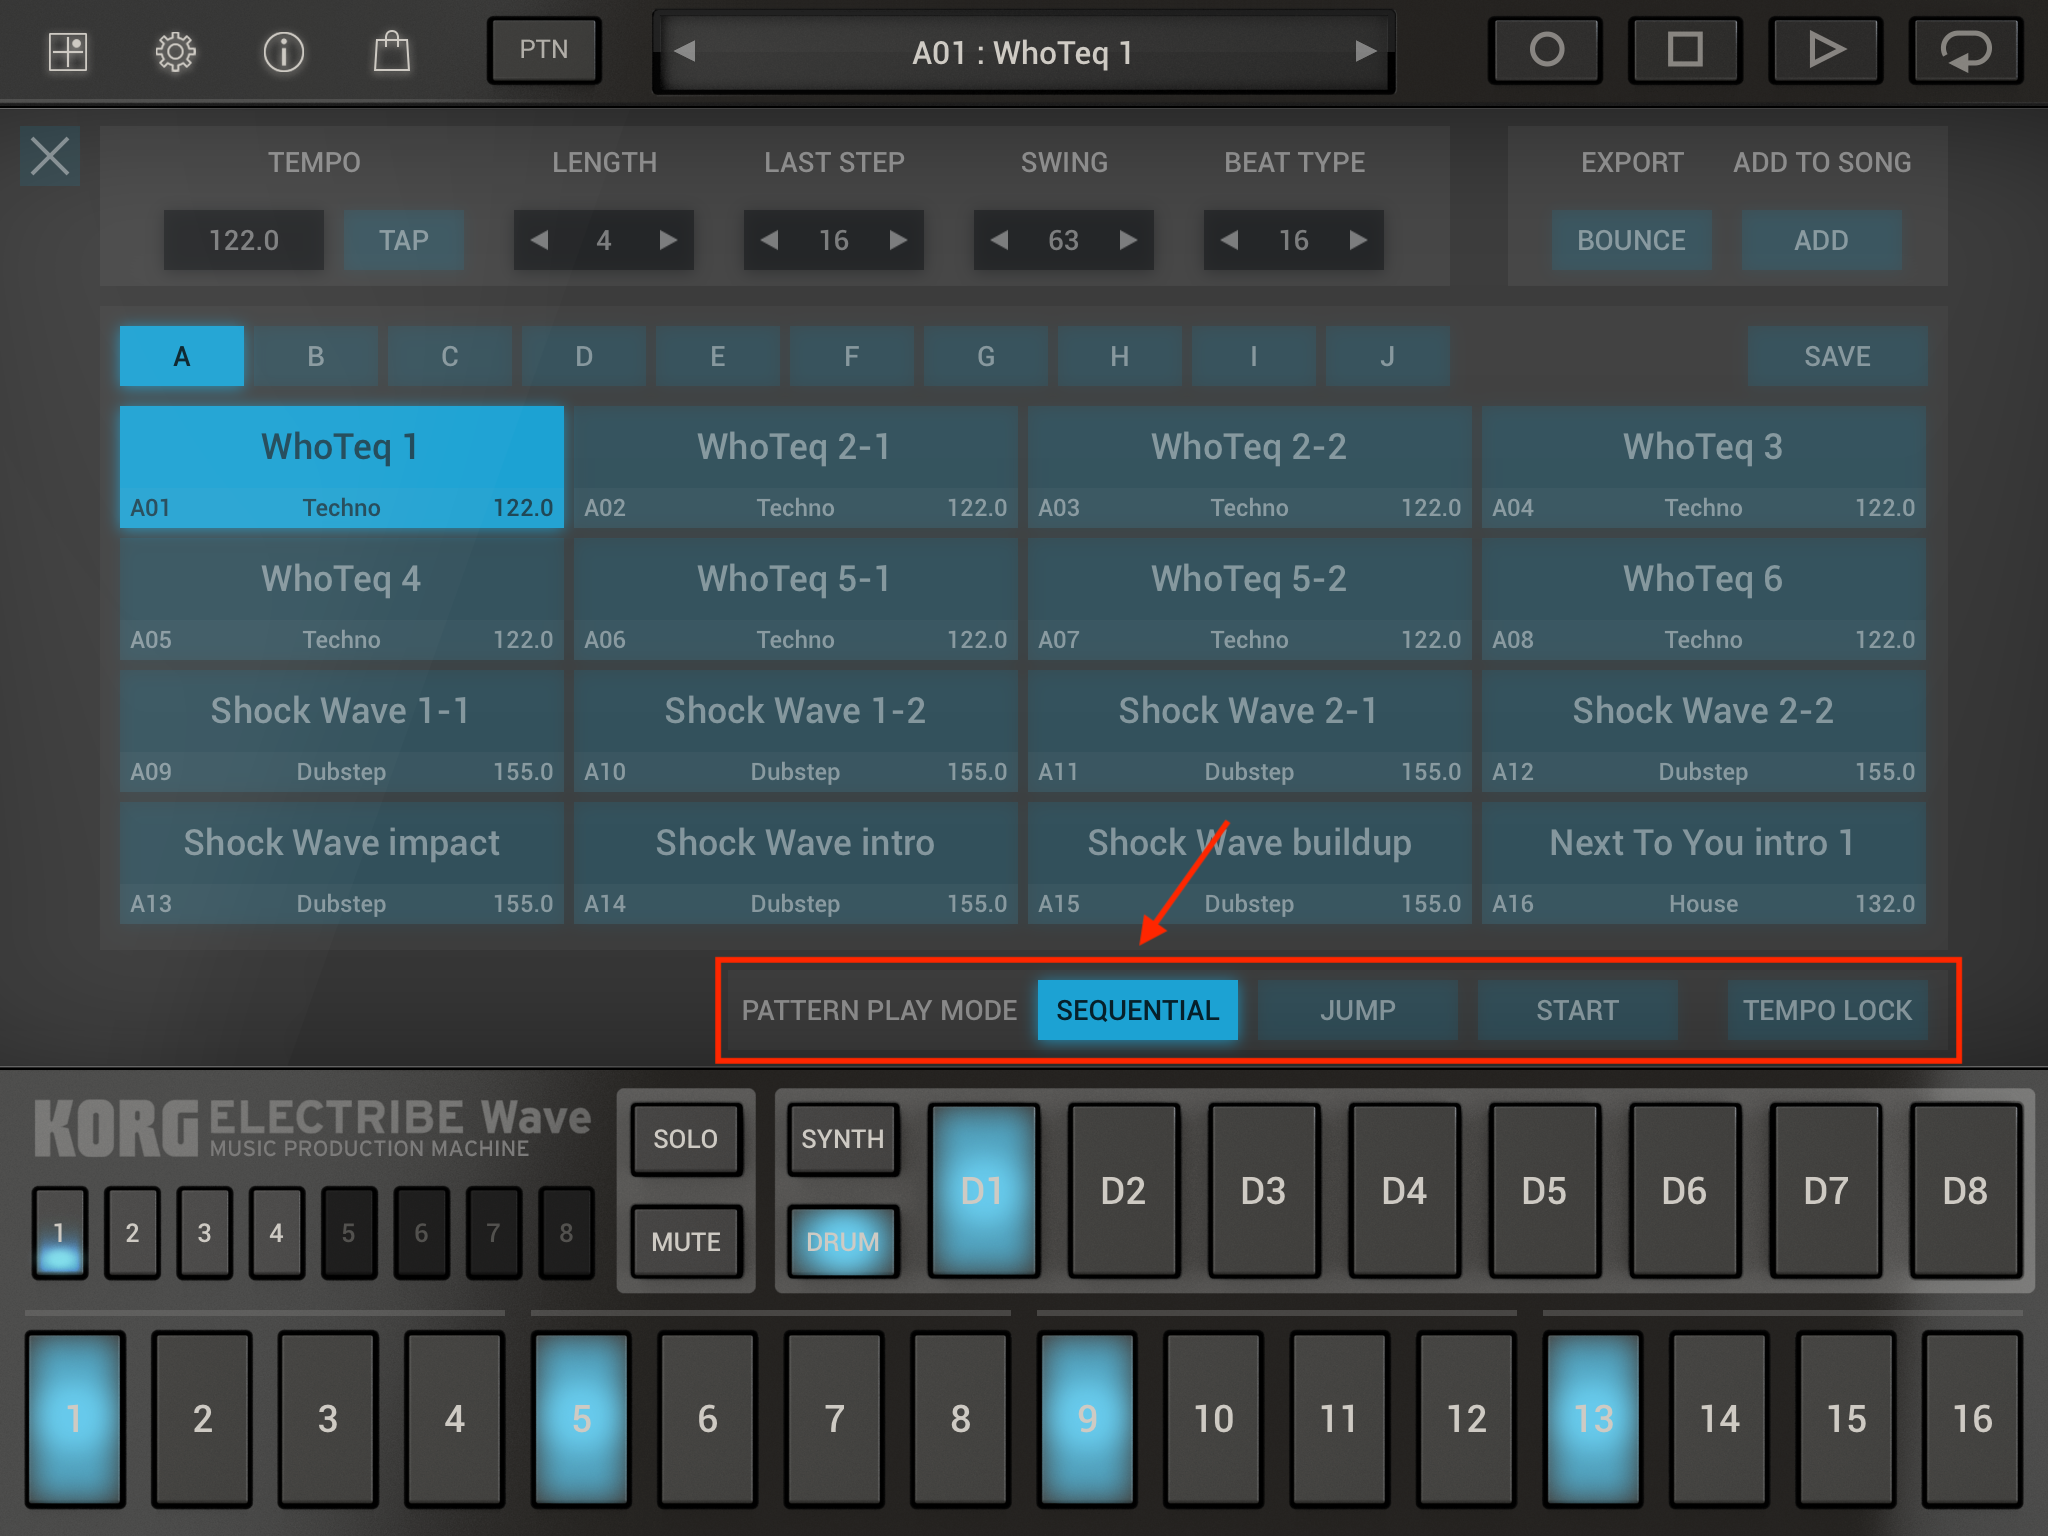Viewport: 2048px width, 1536px height.
Task: Click the SAVE button
Action: click(1837, 356)
